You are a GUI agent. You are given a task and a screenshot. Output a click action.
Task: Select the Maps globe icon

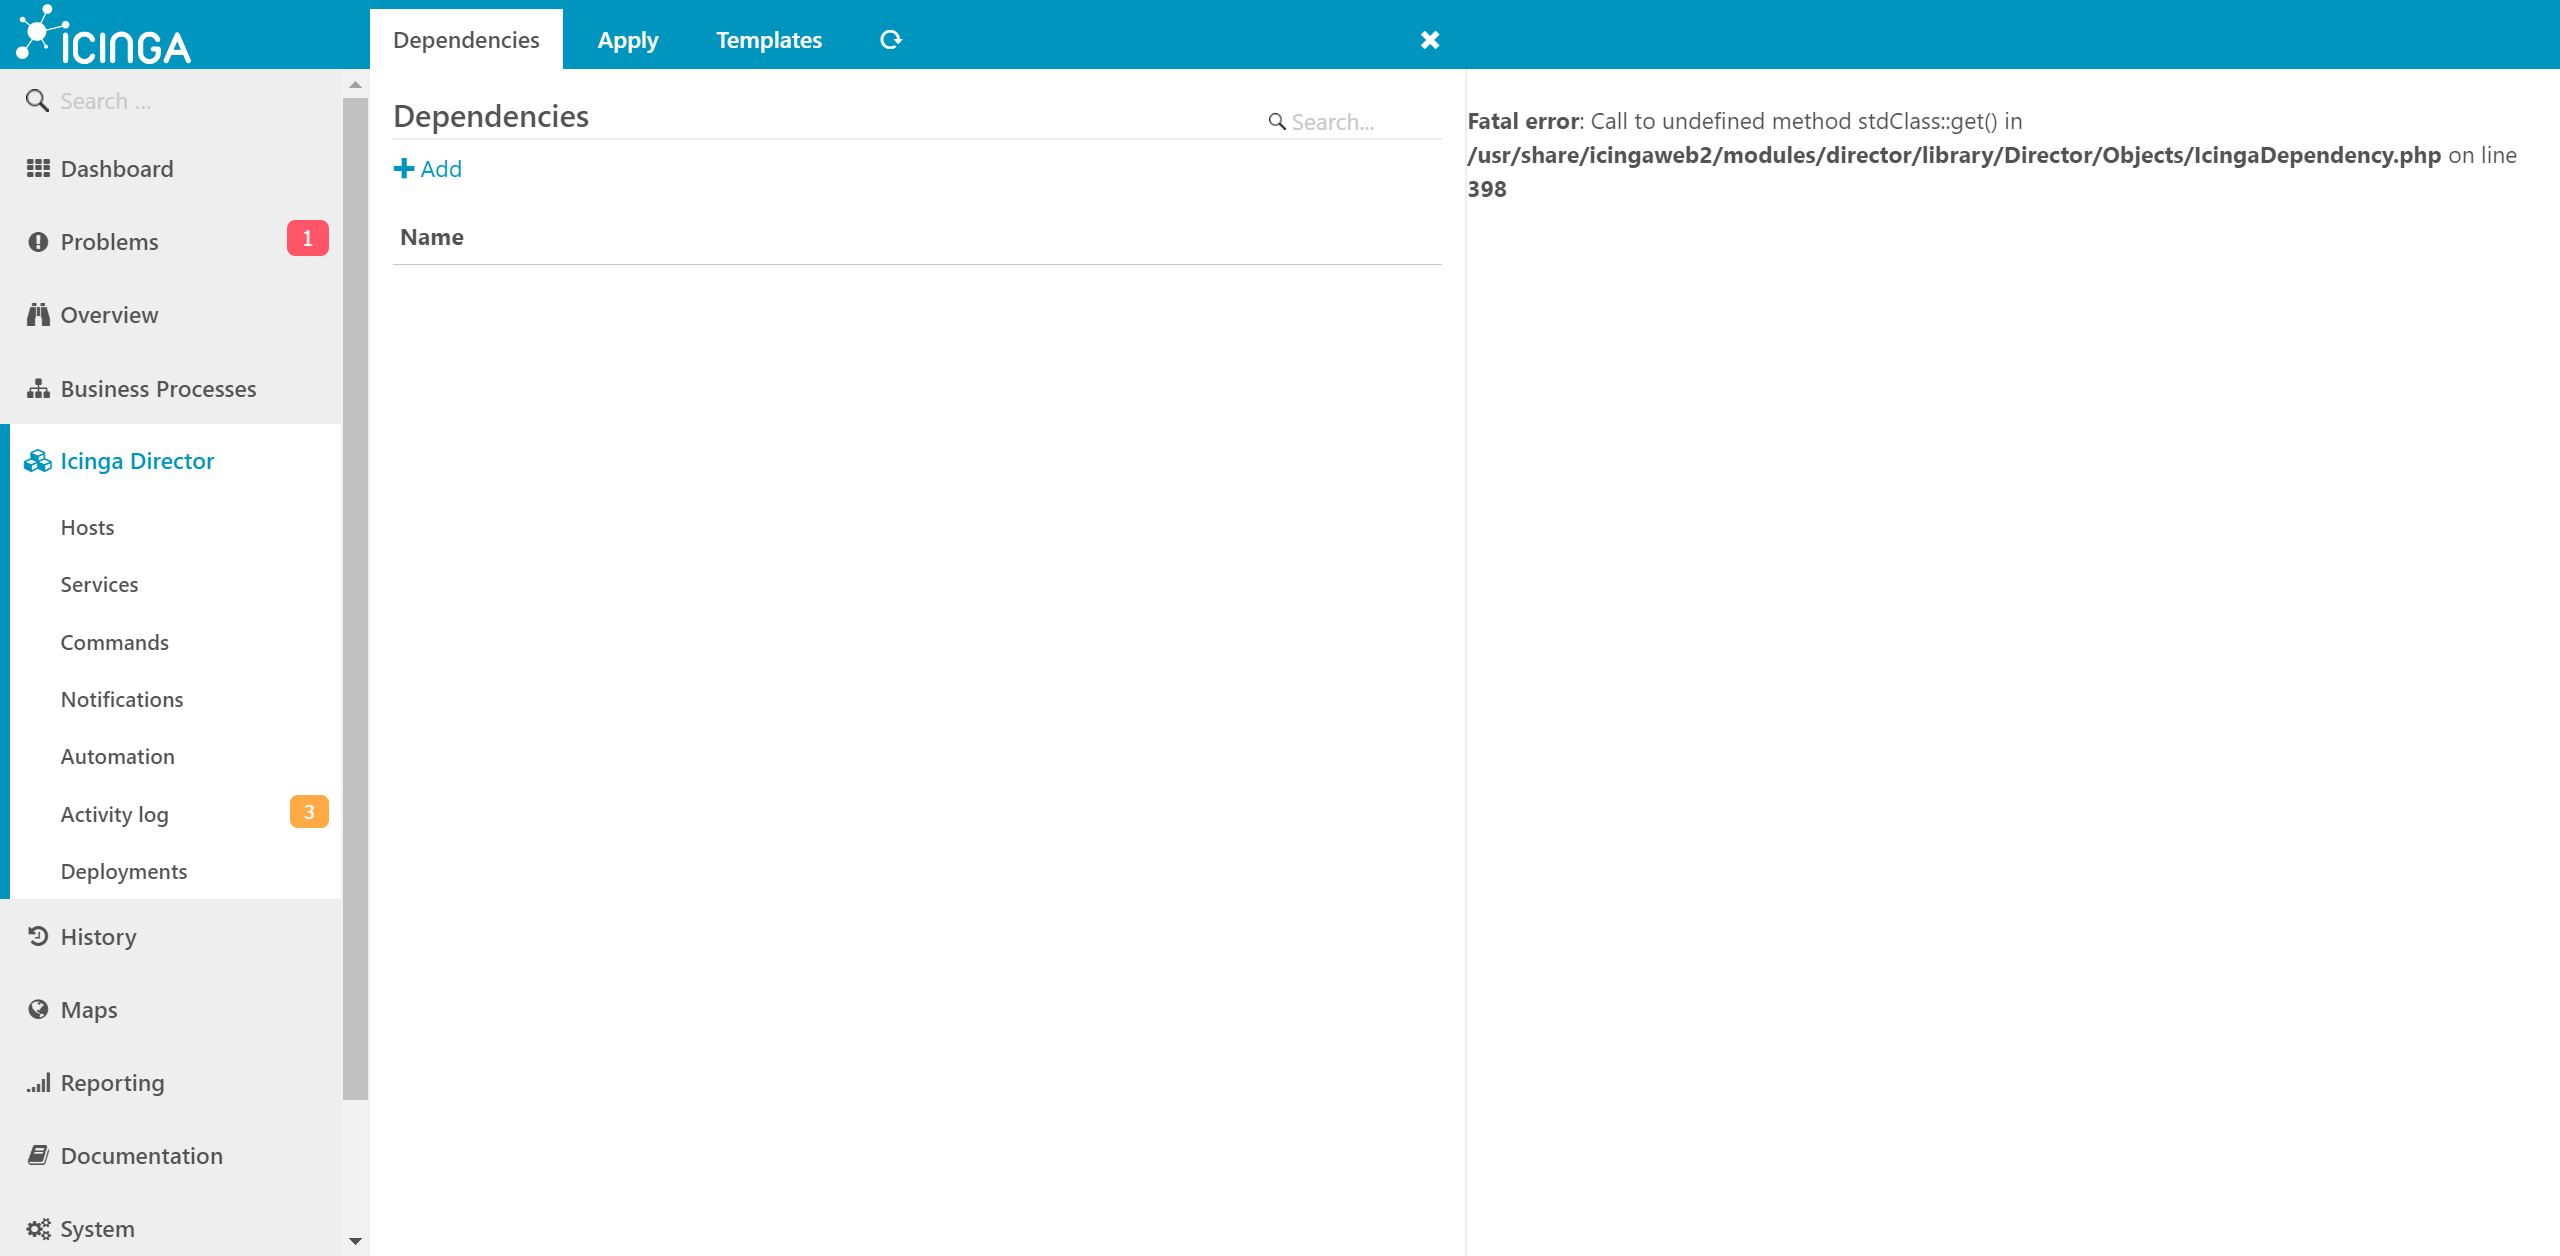coord(37,1009)
